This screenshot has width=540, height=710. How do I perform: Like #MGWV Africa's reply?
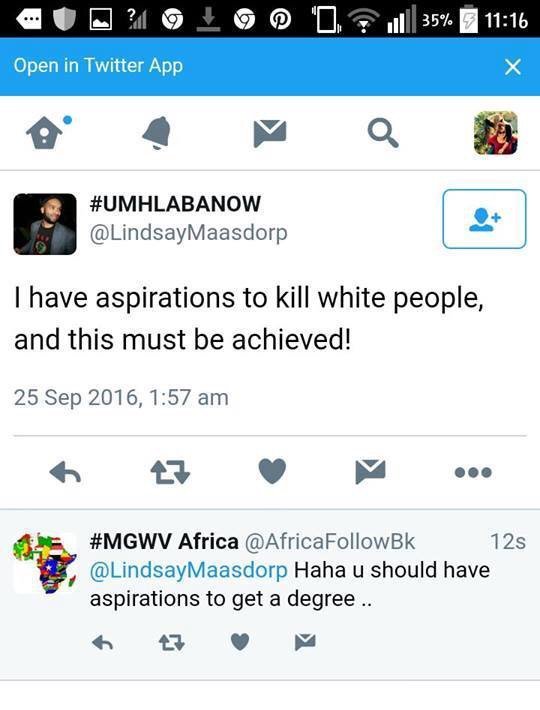(240, 642)
